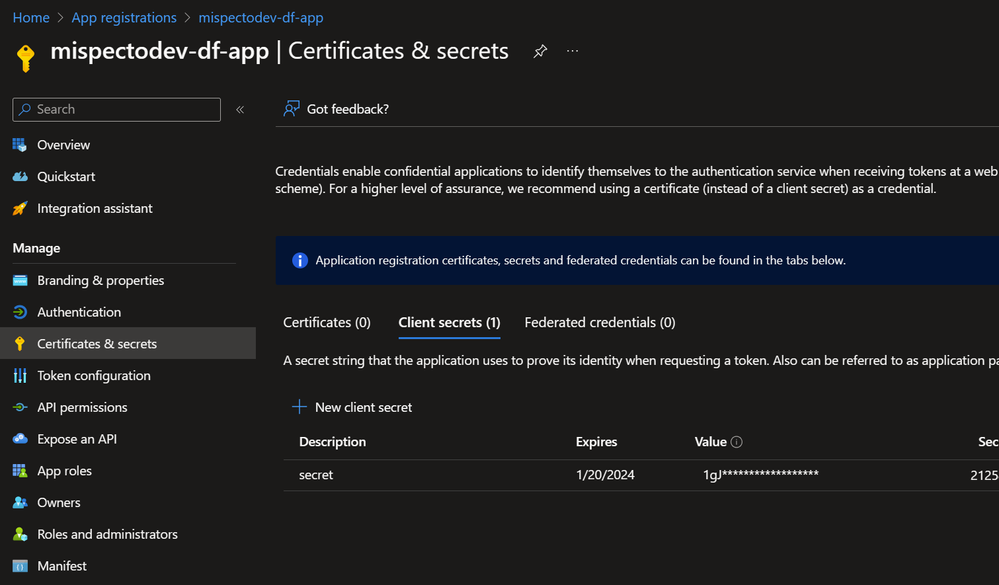The height and width of the screenshot is (585, 999).
Task: Switch to the Certificates (0) tab
Action: [x=327, y=323]
